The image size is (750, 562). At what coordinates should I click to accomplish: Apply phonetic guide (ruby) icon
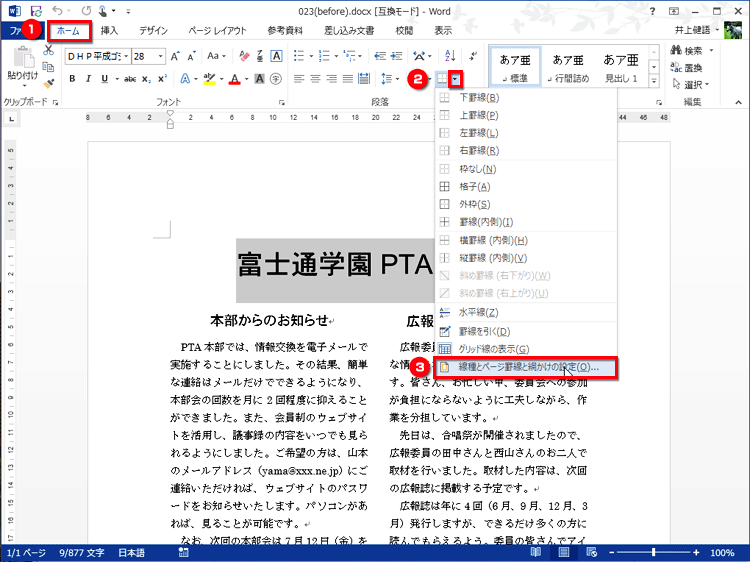[260, 56]
